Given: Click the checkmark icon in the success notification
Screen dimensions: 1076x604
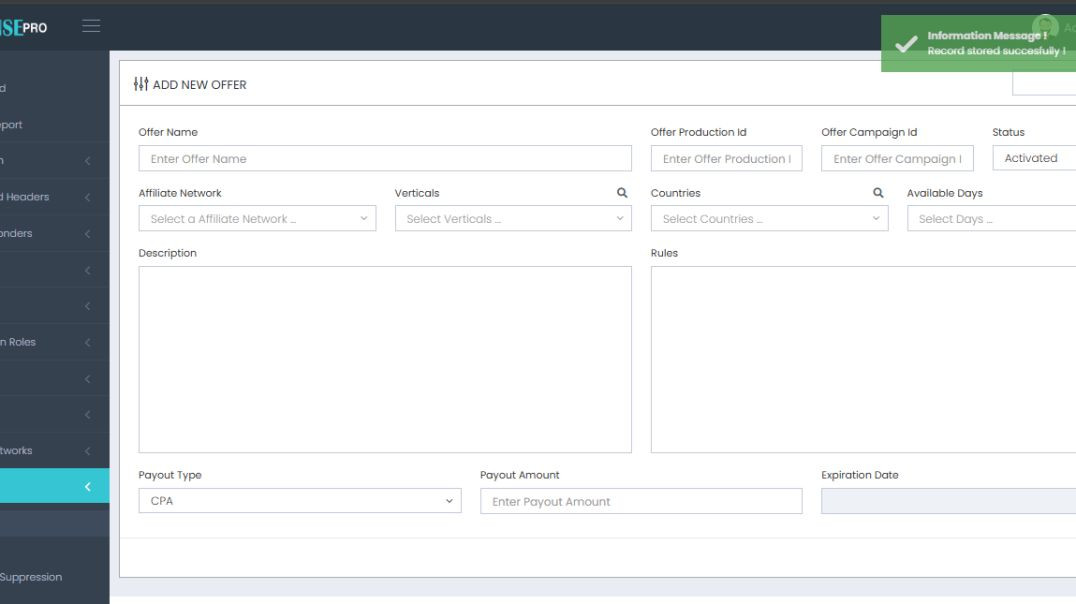Looking at the screenshot, I should click(904, 43).
